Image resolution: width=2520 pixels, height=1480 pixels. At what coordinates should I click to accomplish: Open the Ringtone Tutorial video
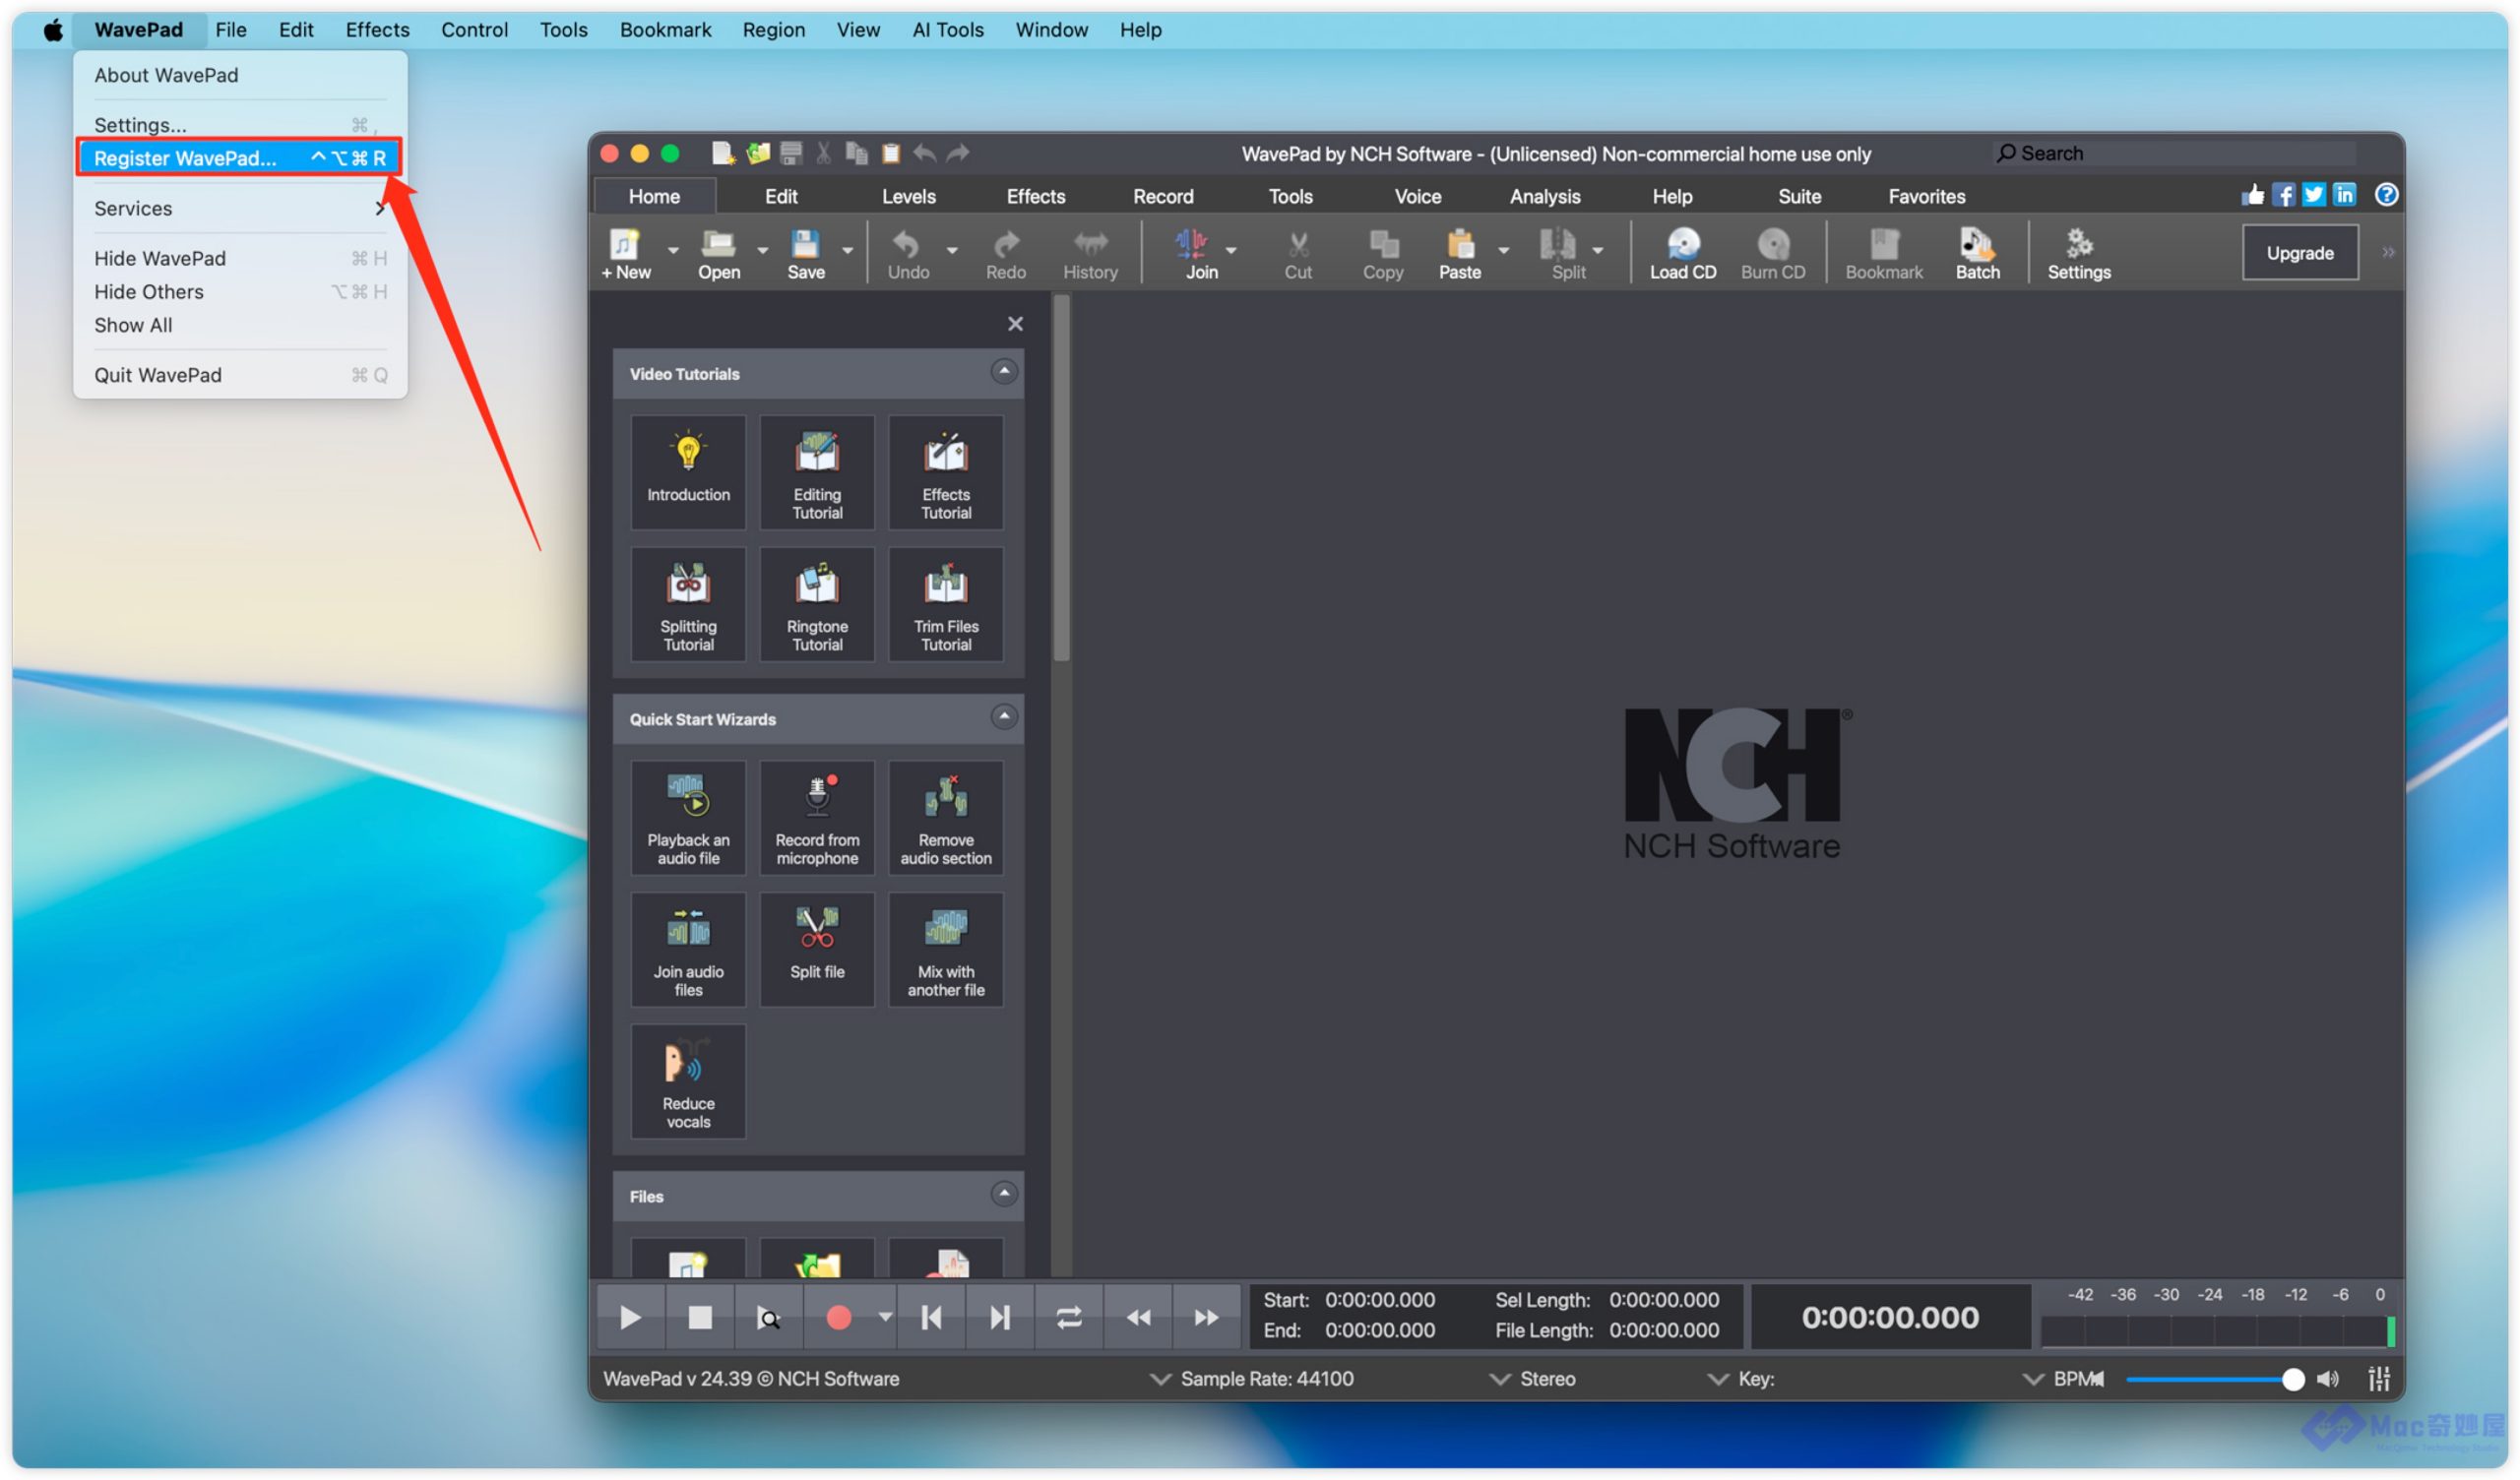coord(817,604)
